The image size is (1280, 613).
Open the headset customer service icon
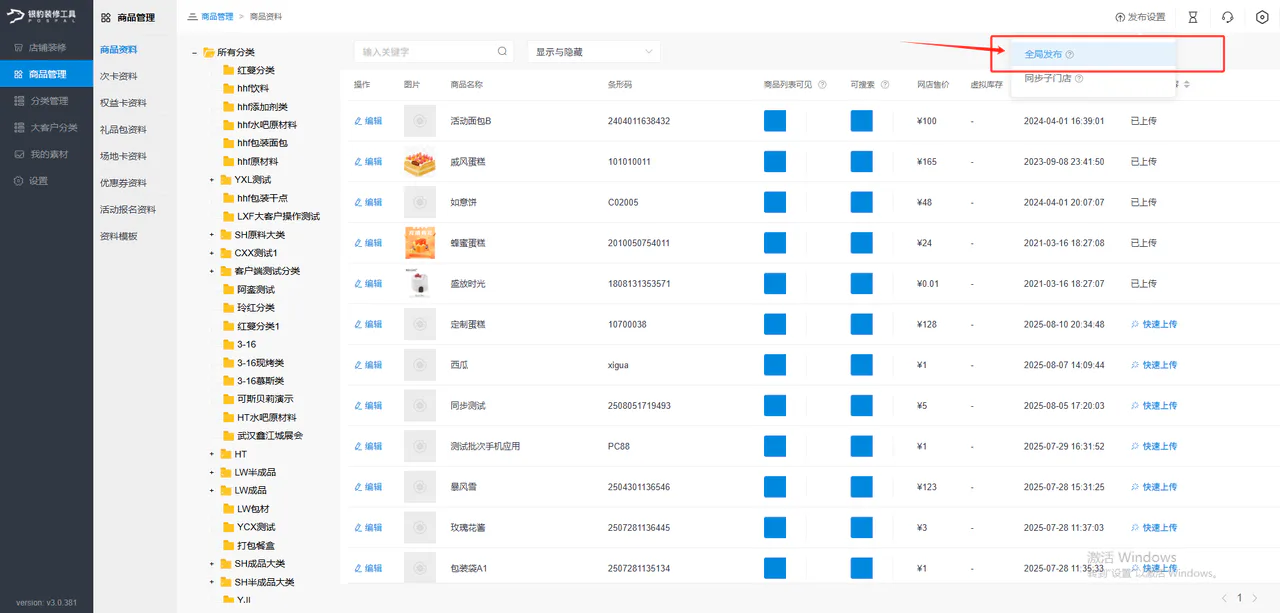(x=1227, y=17)
